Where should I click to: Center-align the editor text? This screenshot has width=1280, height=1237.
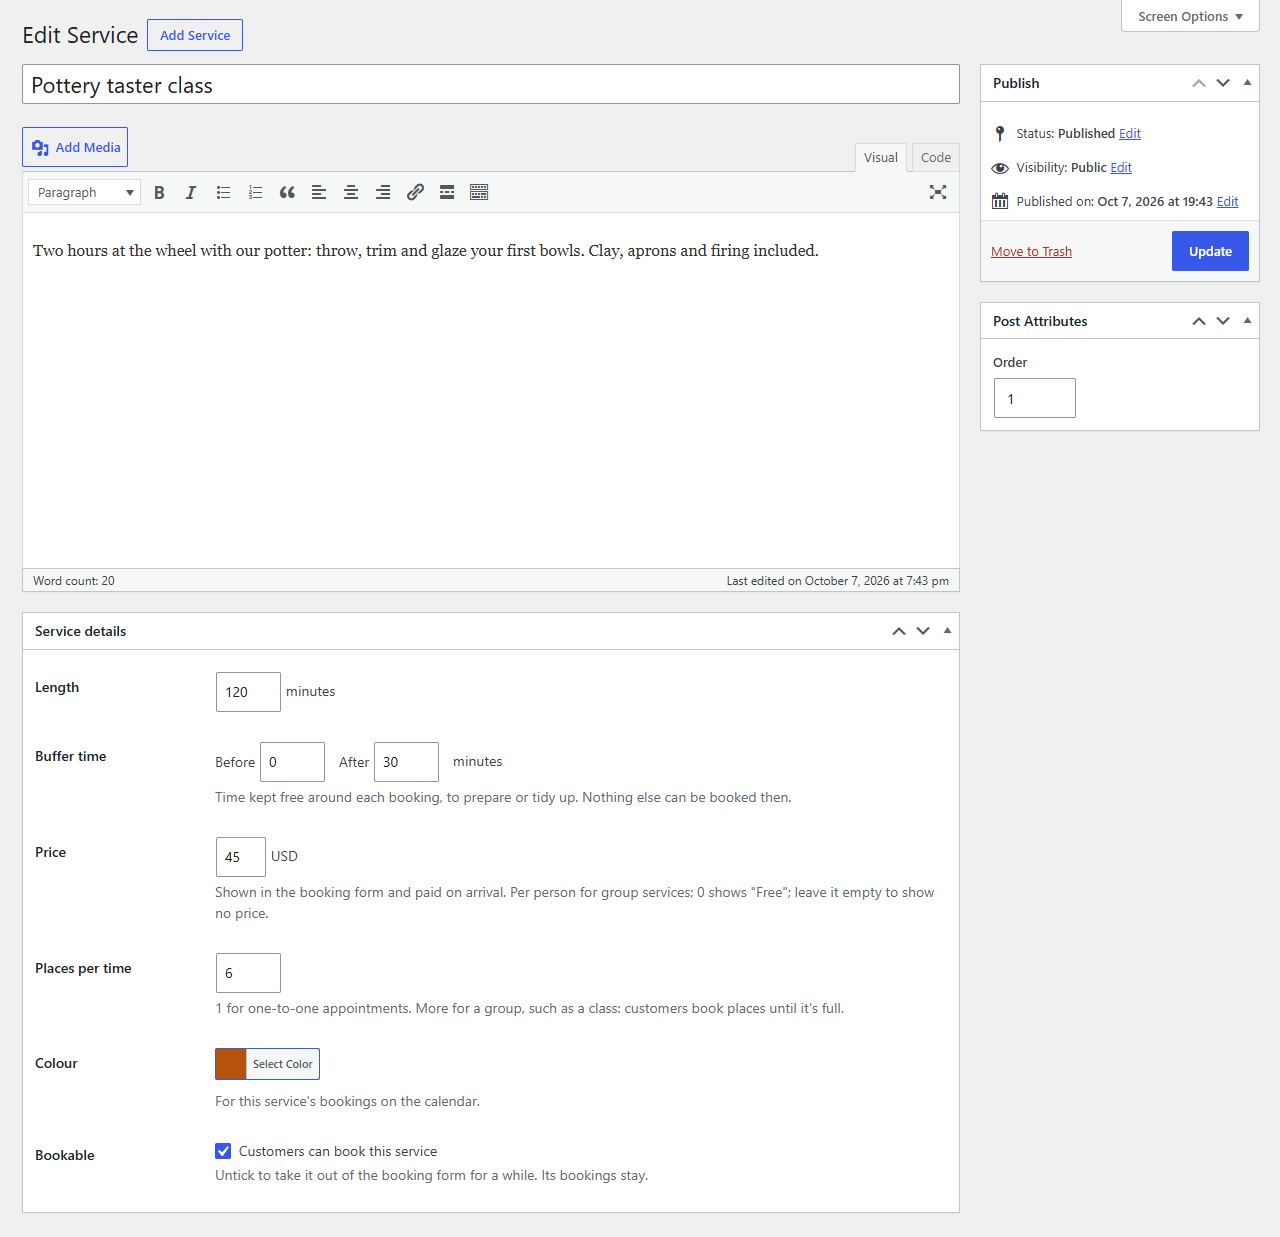tap(351, 192)
